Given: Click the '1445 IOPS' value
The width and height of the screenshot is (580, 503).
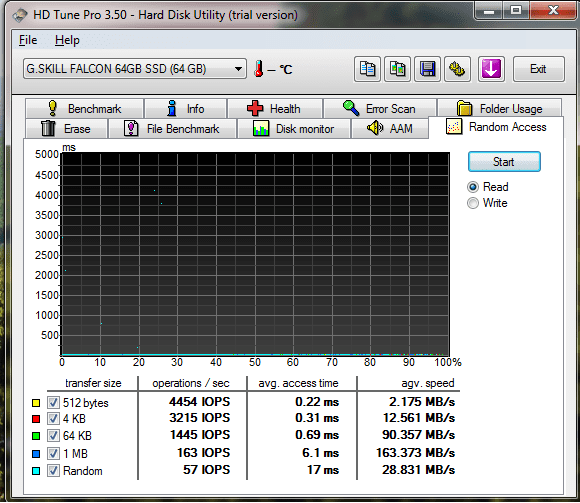Looking at the screenshot, I should pos(200,435).
